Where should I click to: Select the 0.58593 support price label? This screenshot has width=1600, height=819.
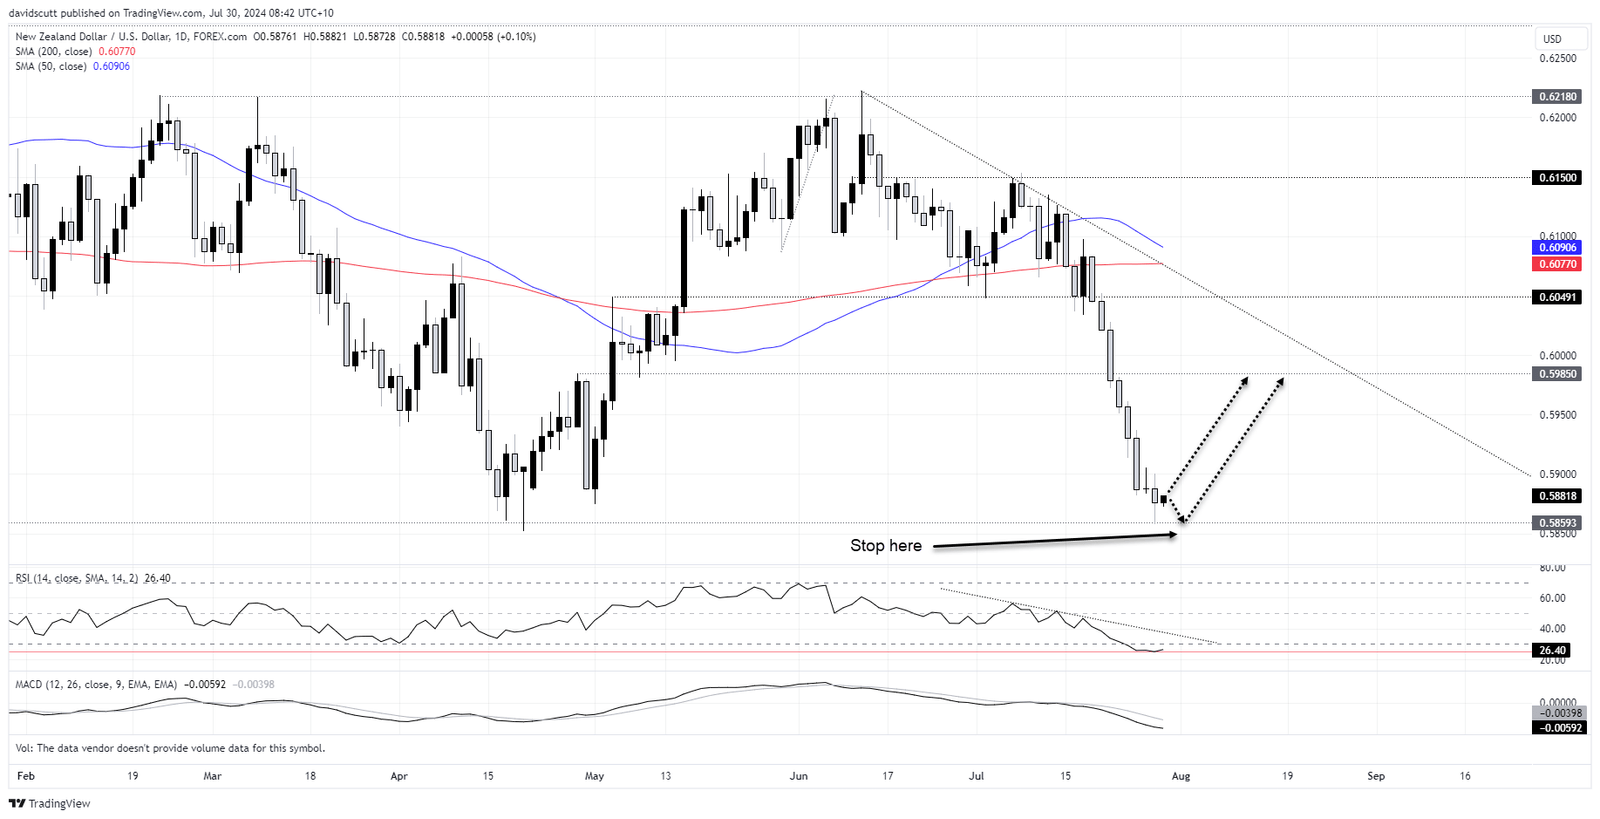tap(1557, 522)
